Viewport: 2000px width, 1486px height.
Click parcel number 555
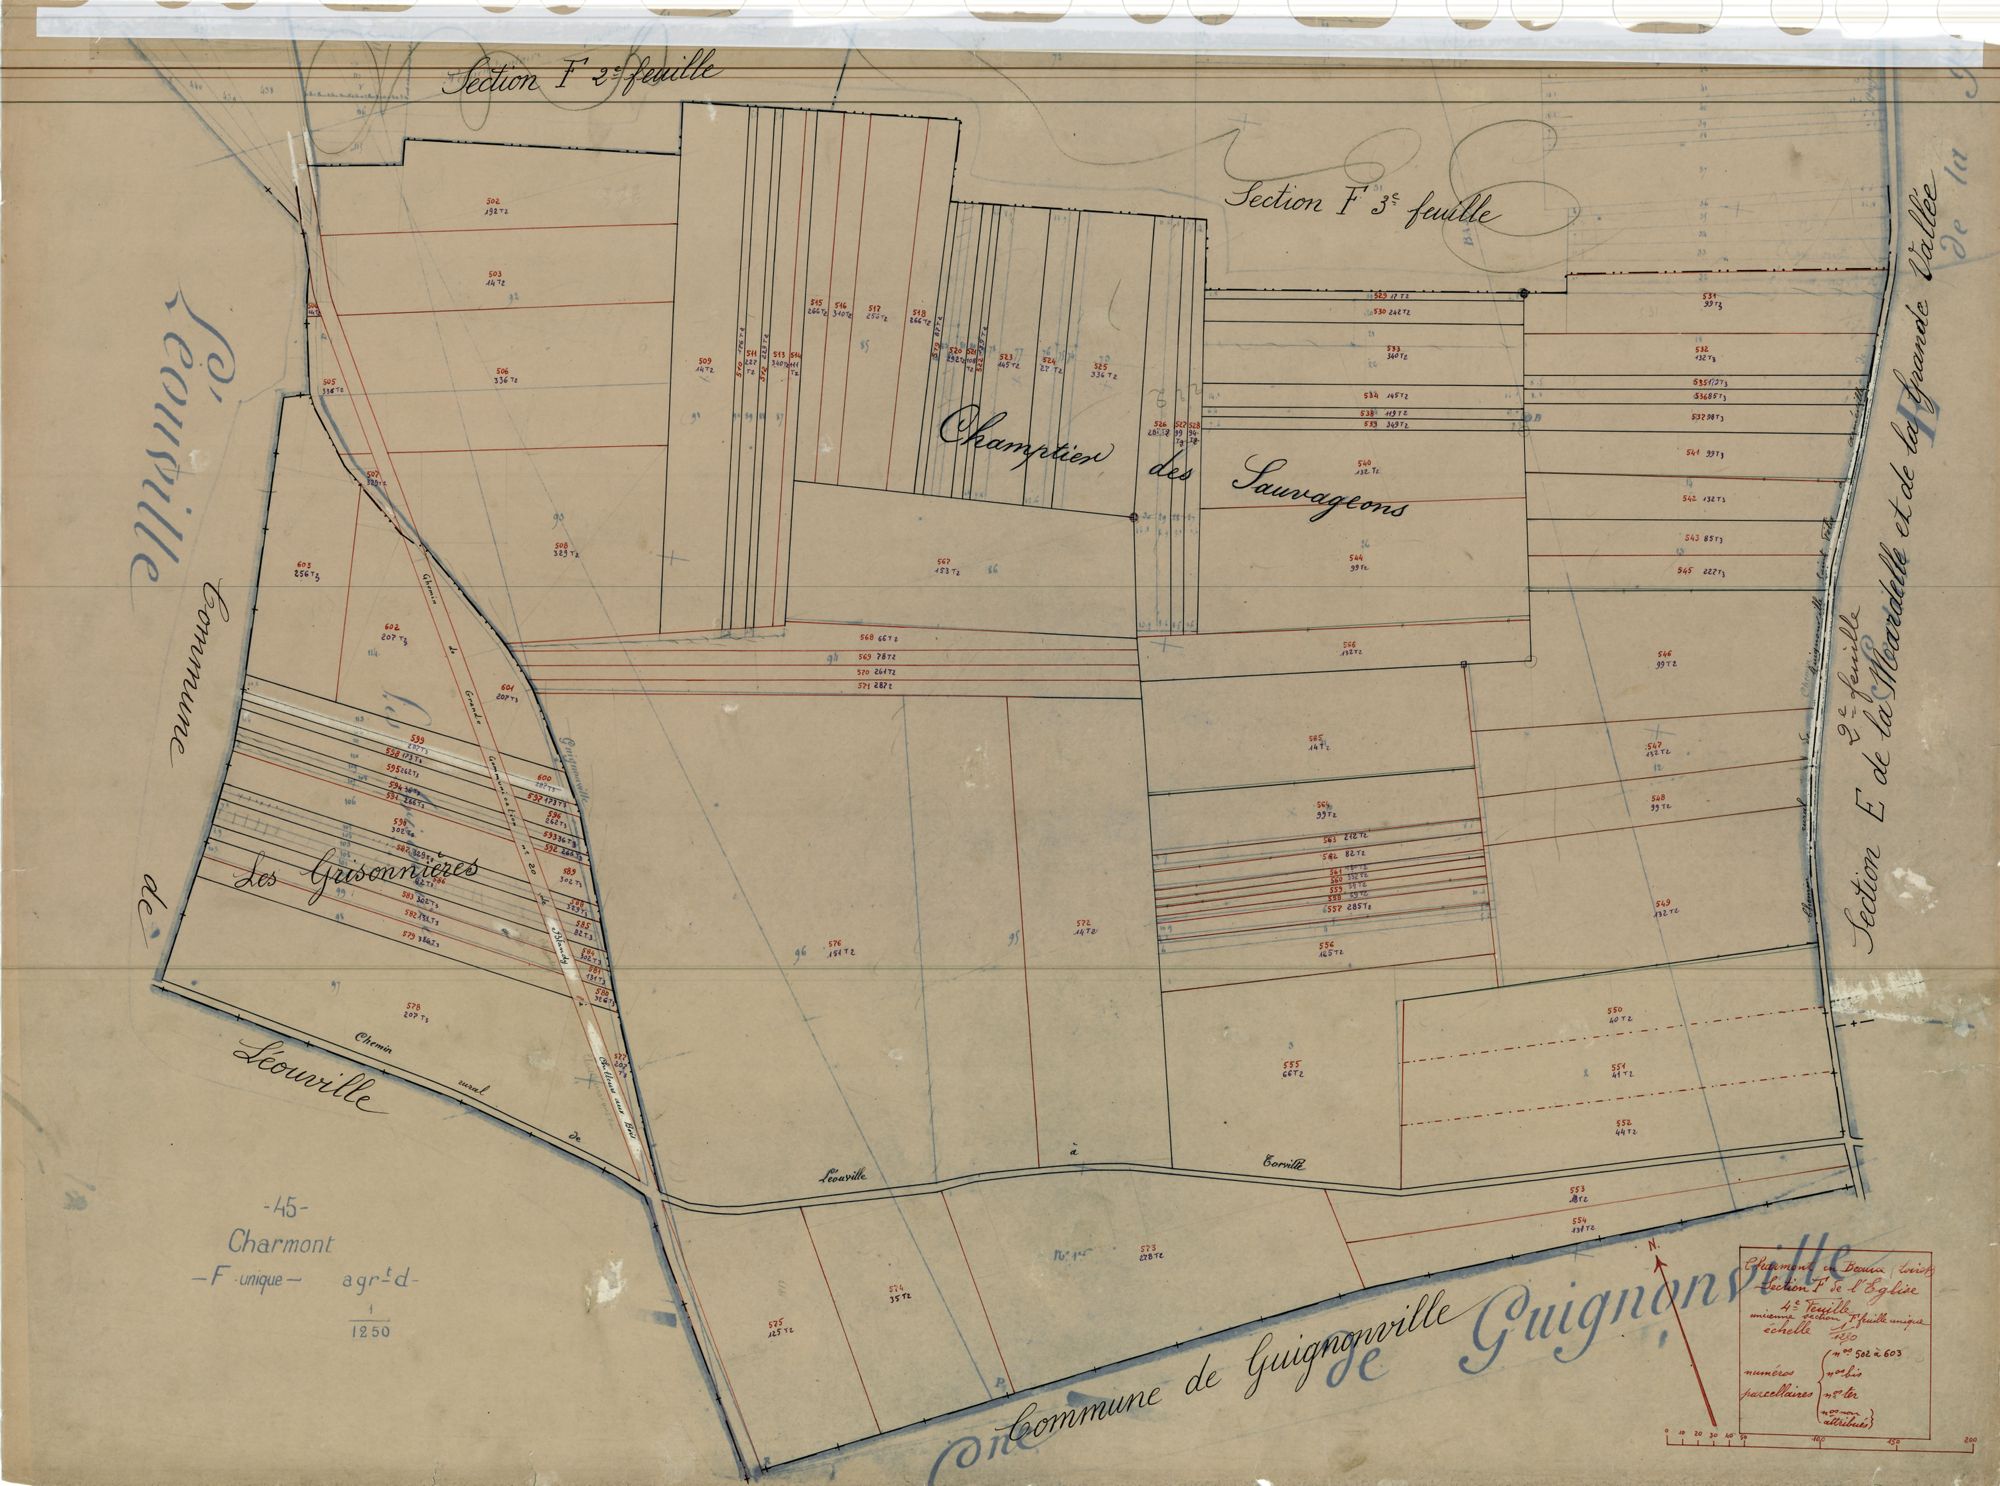1291,1065
